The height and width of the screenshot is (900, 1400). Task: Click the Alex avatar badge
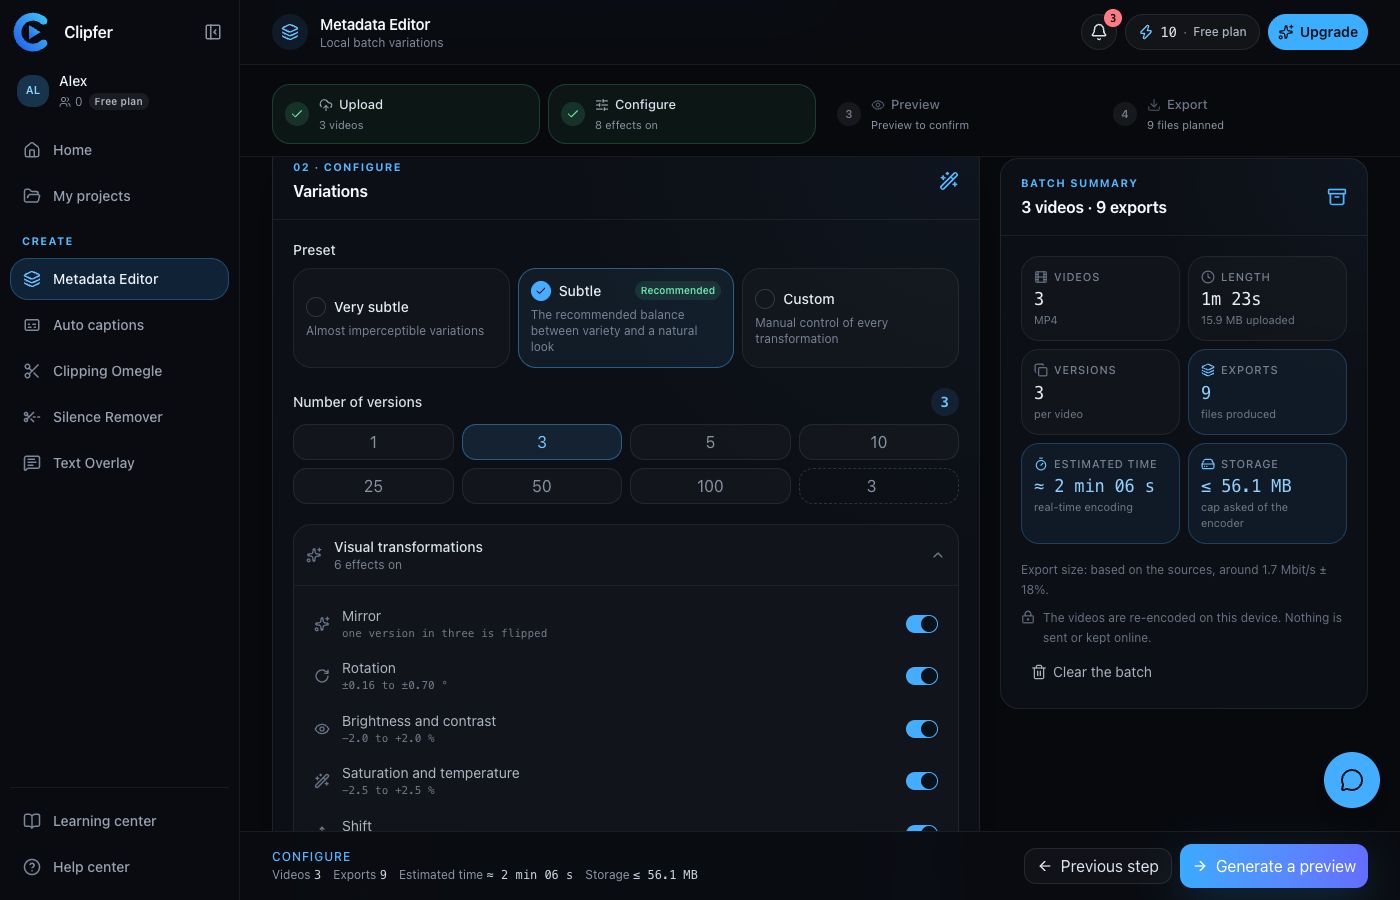(x=33, y=90)
